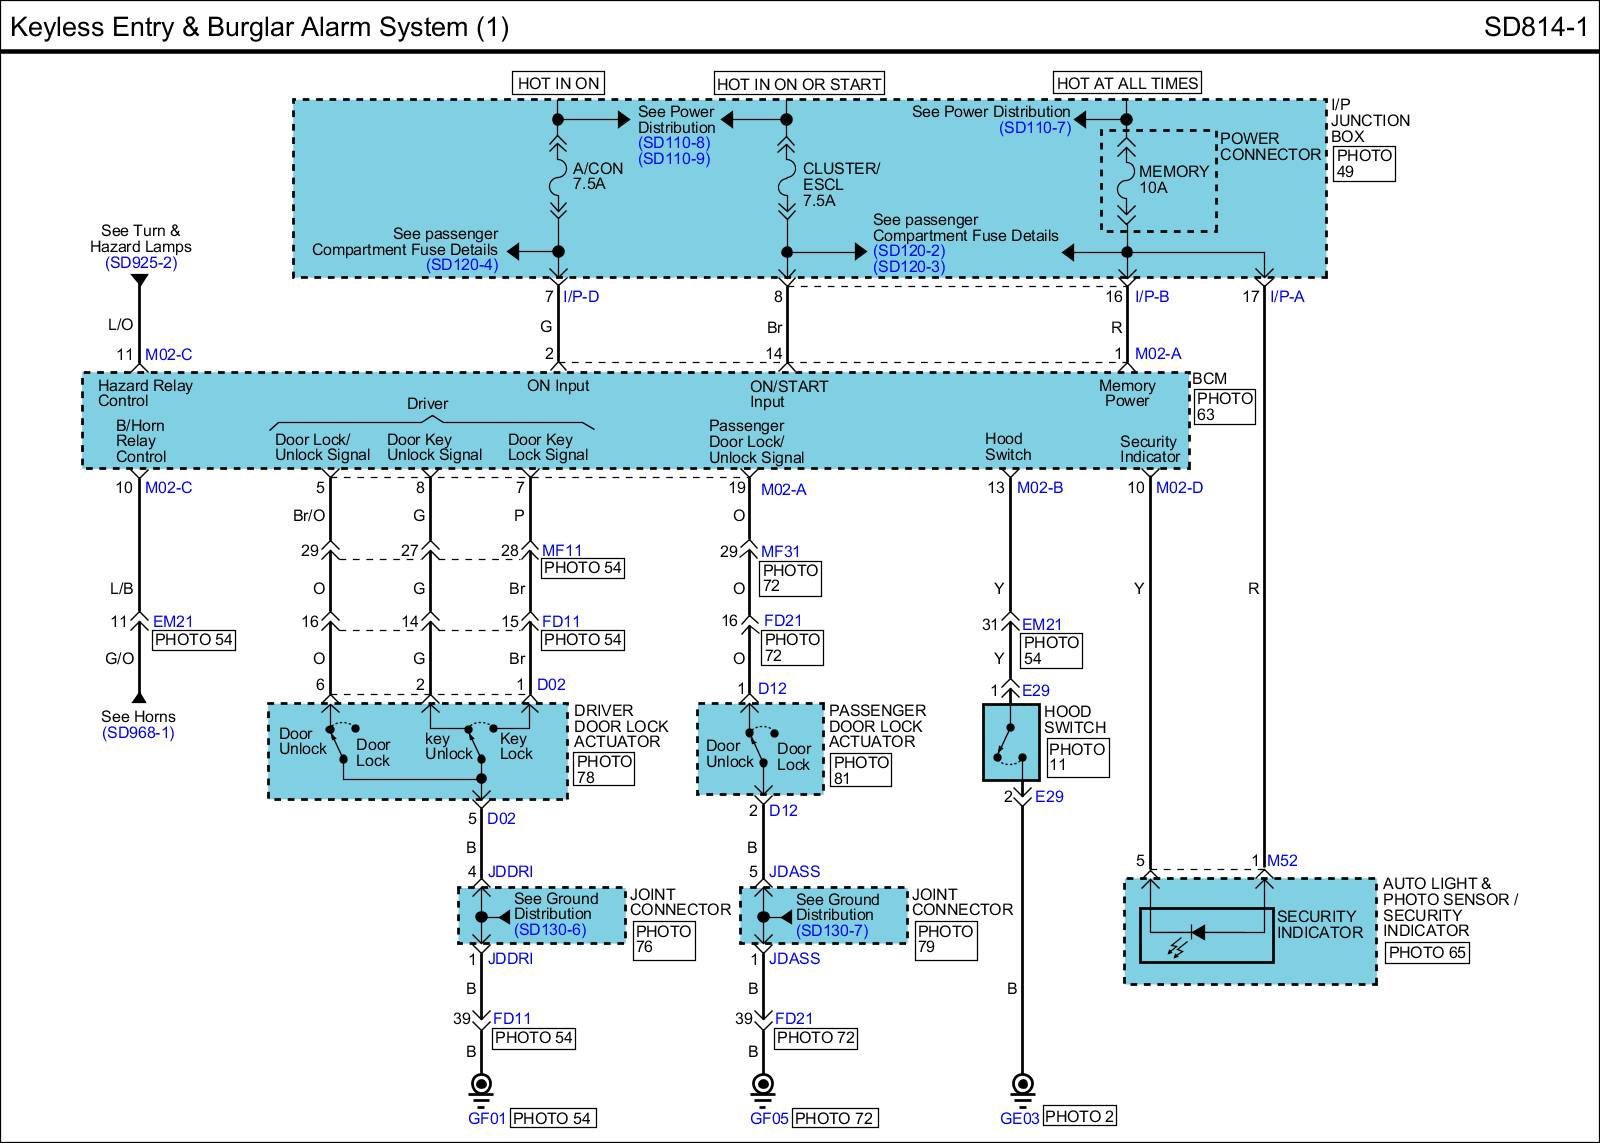Follow the SD968-1 horns reference link
1600x1143 pixels.
tap(138, 733)
